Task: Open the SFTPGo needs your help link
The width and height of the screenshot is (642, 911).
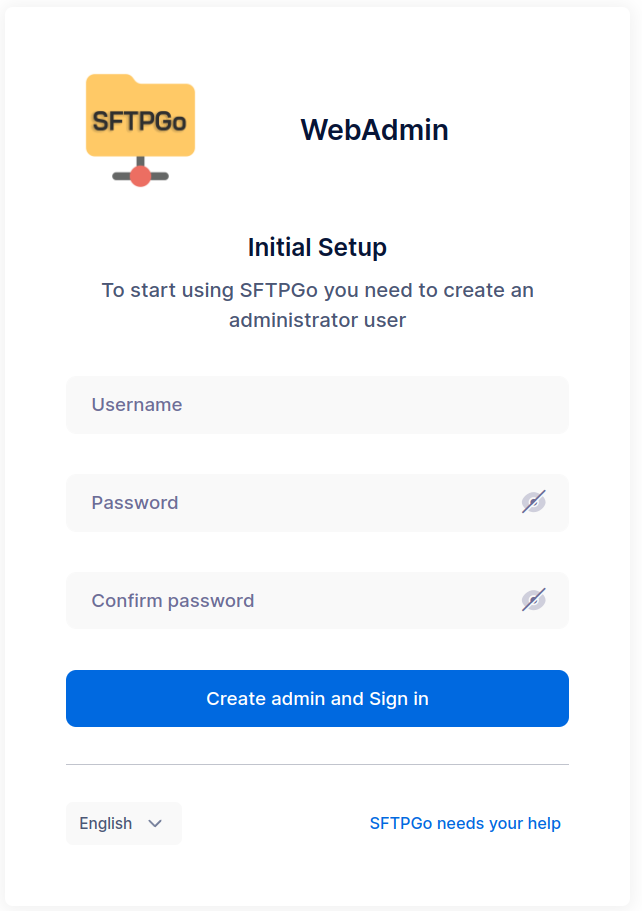Action: pyautogui.click(x=465, y=823)
